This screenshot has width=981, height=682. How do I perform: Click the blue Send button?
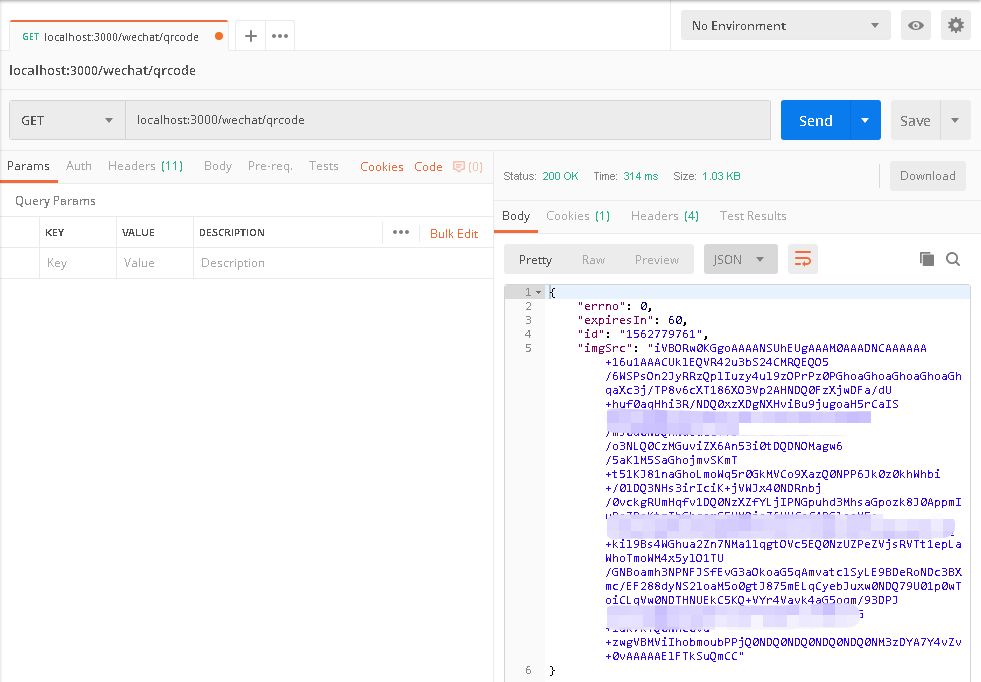pyautogui.click(x=816, y=120)
